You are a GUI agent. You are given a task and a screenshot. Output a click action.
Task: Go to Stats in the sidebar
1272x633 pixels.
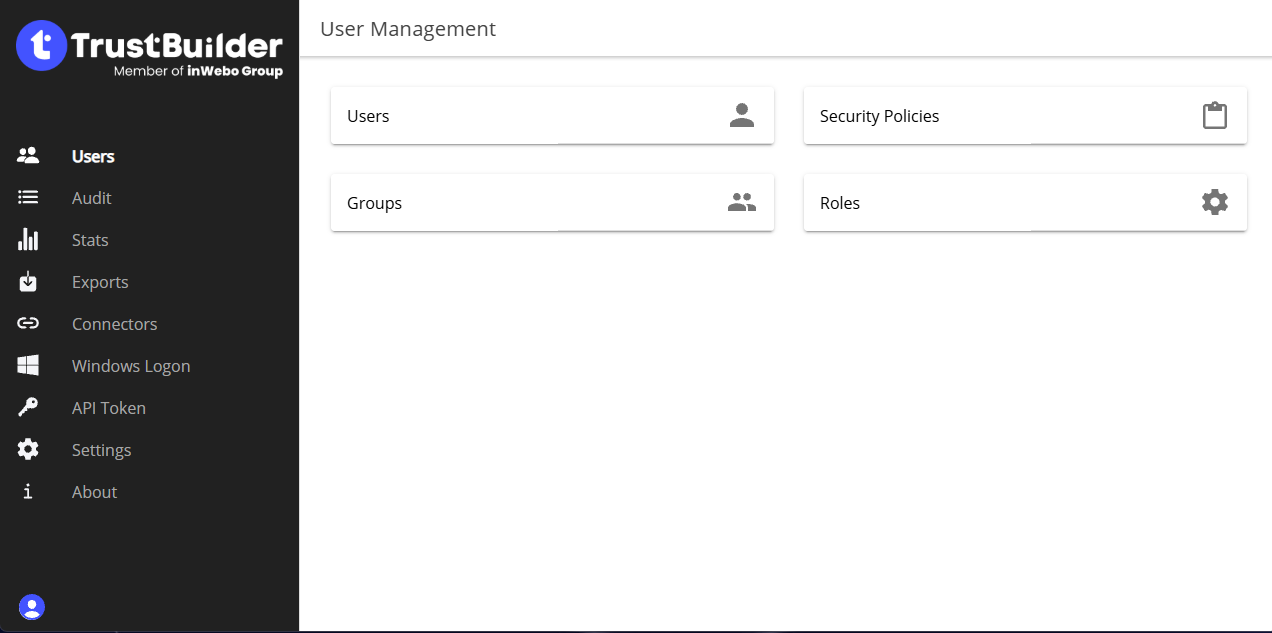(90, 240)
